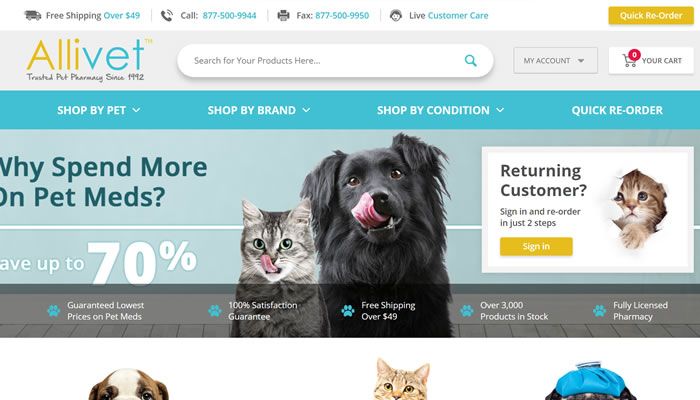This screenshot has height=400, width=700.
Task: Open the shopping cart icon
Action: (x=629, y=61)
